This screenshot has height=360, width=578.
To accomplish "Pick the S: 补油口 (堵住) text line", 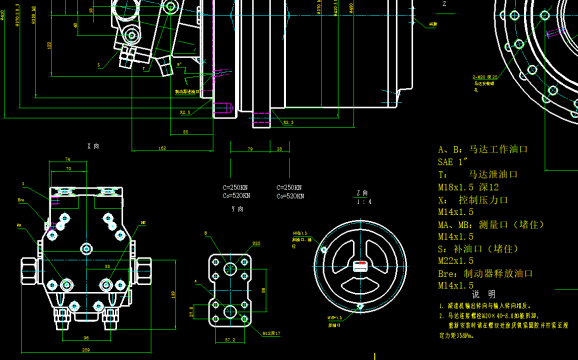I will [478, 249].
